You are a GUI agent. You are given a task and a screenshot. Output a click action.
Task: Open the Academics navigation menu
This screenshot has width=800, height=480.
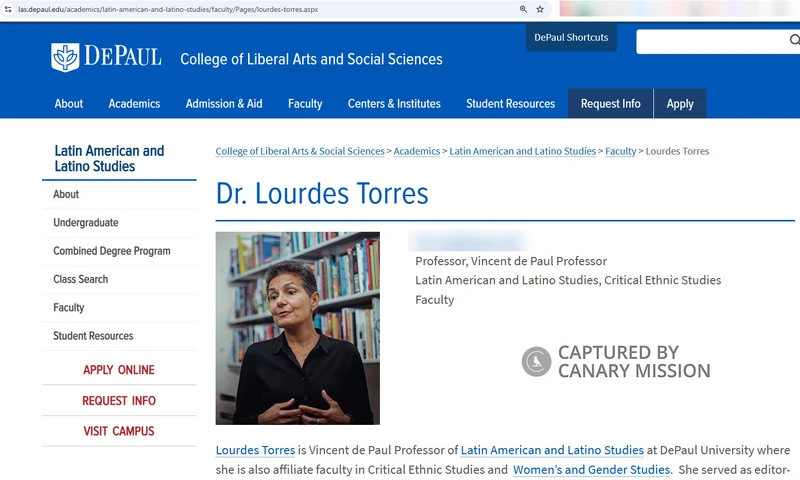[134, 104]
